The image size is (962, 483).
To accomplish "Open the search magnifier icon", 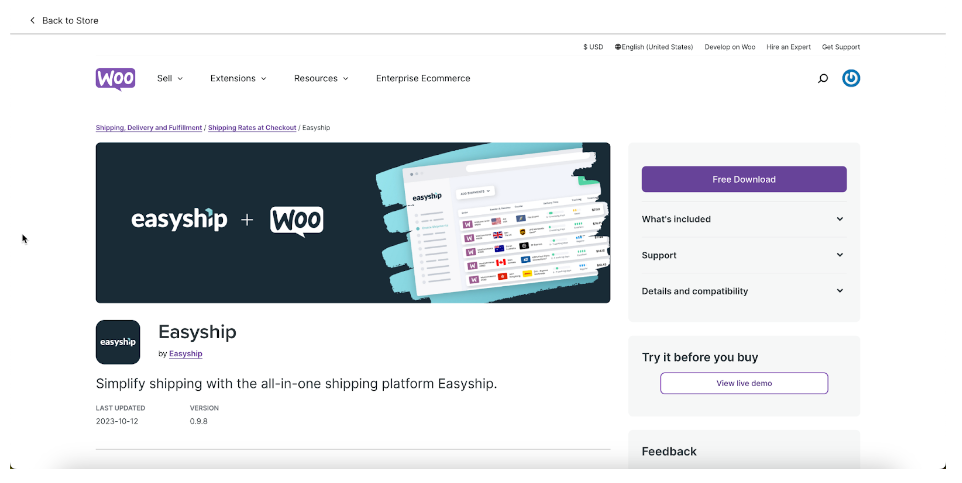I will (823, 79).
